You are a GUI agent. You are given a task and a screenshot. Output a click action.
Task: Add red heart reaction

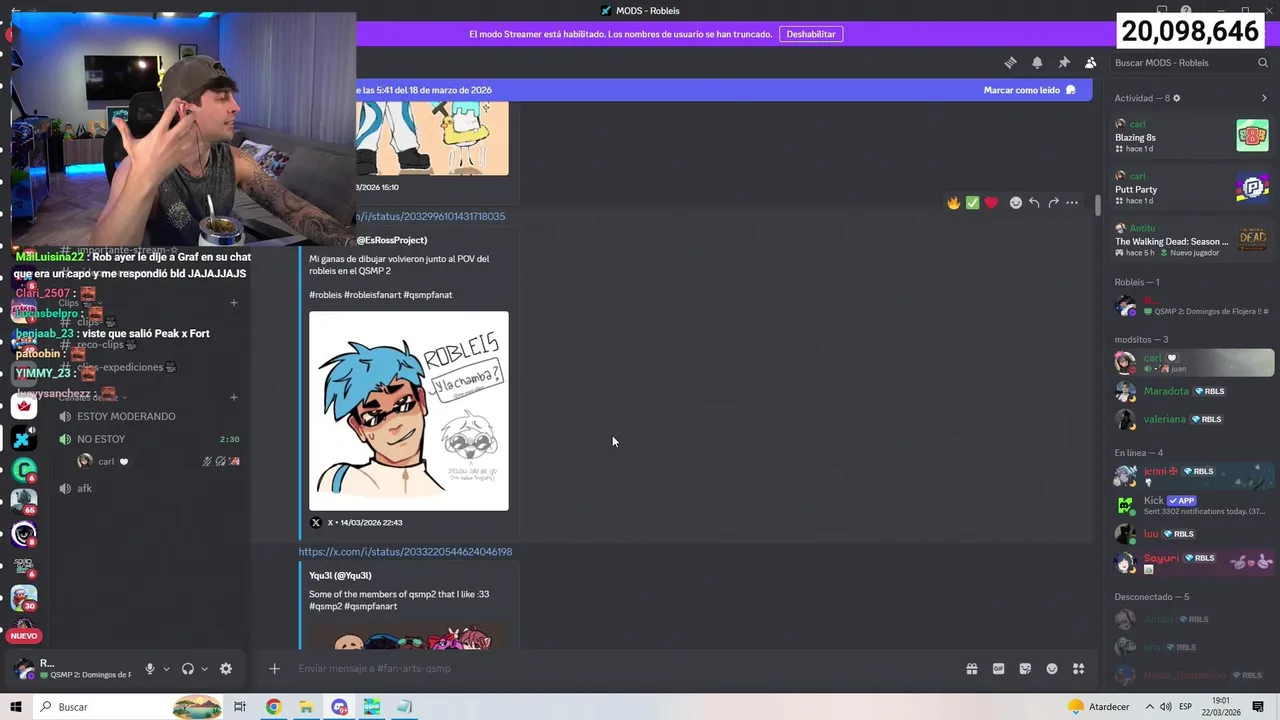(x=991, y=203)
